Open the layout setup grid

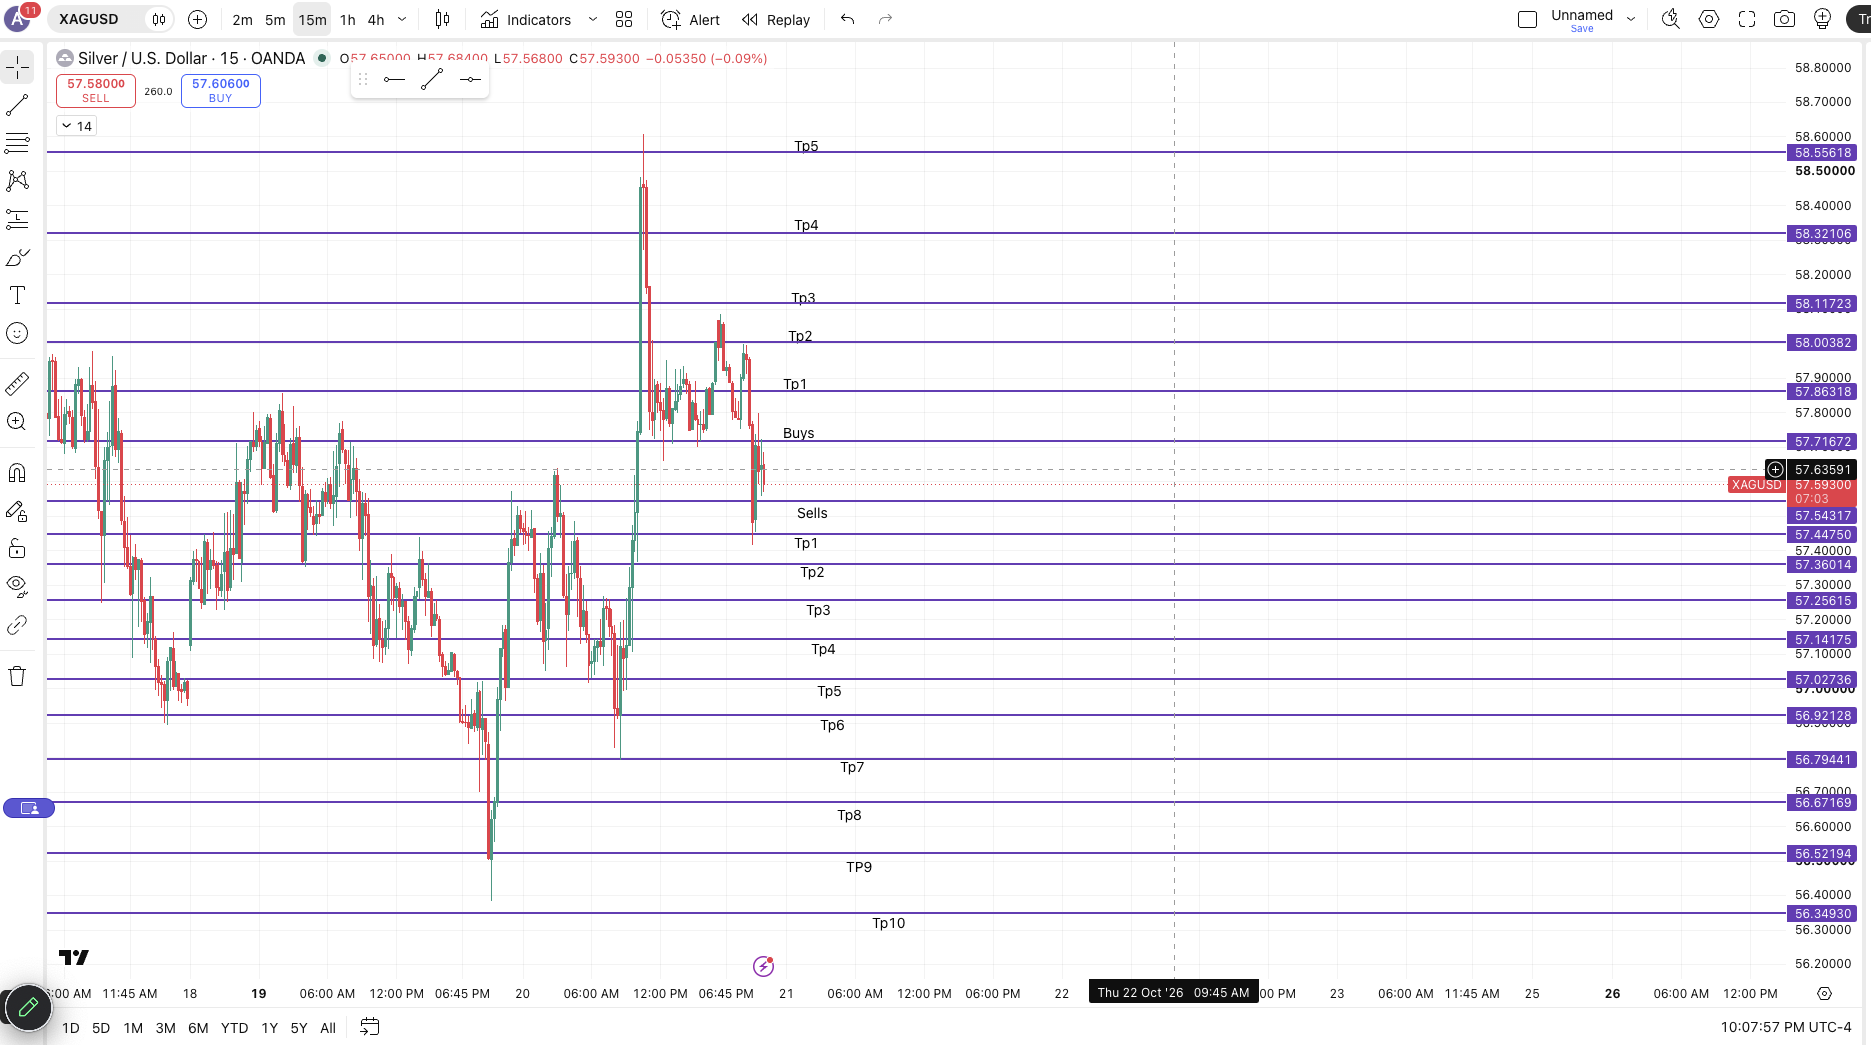tap(624, 19)
